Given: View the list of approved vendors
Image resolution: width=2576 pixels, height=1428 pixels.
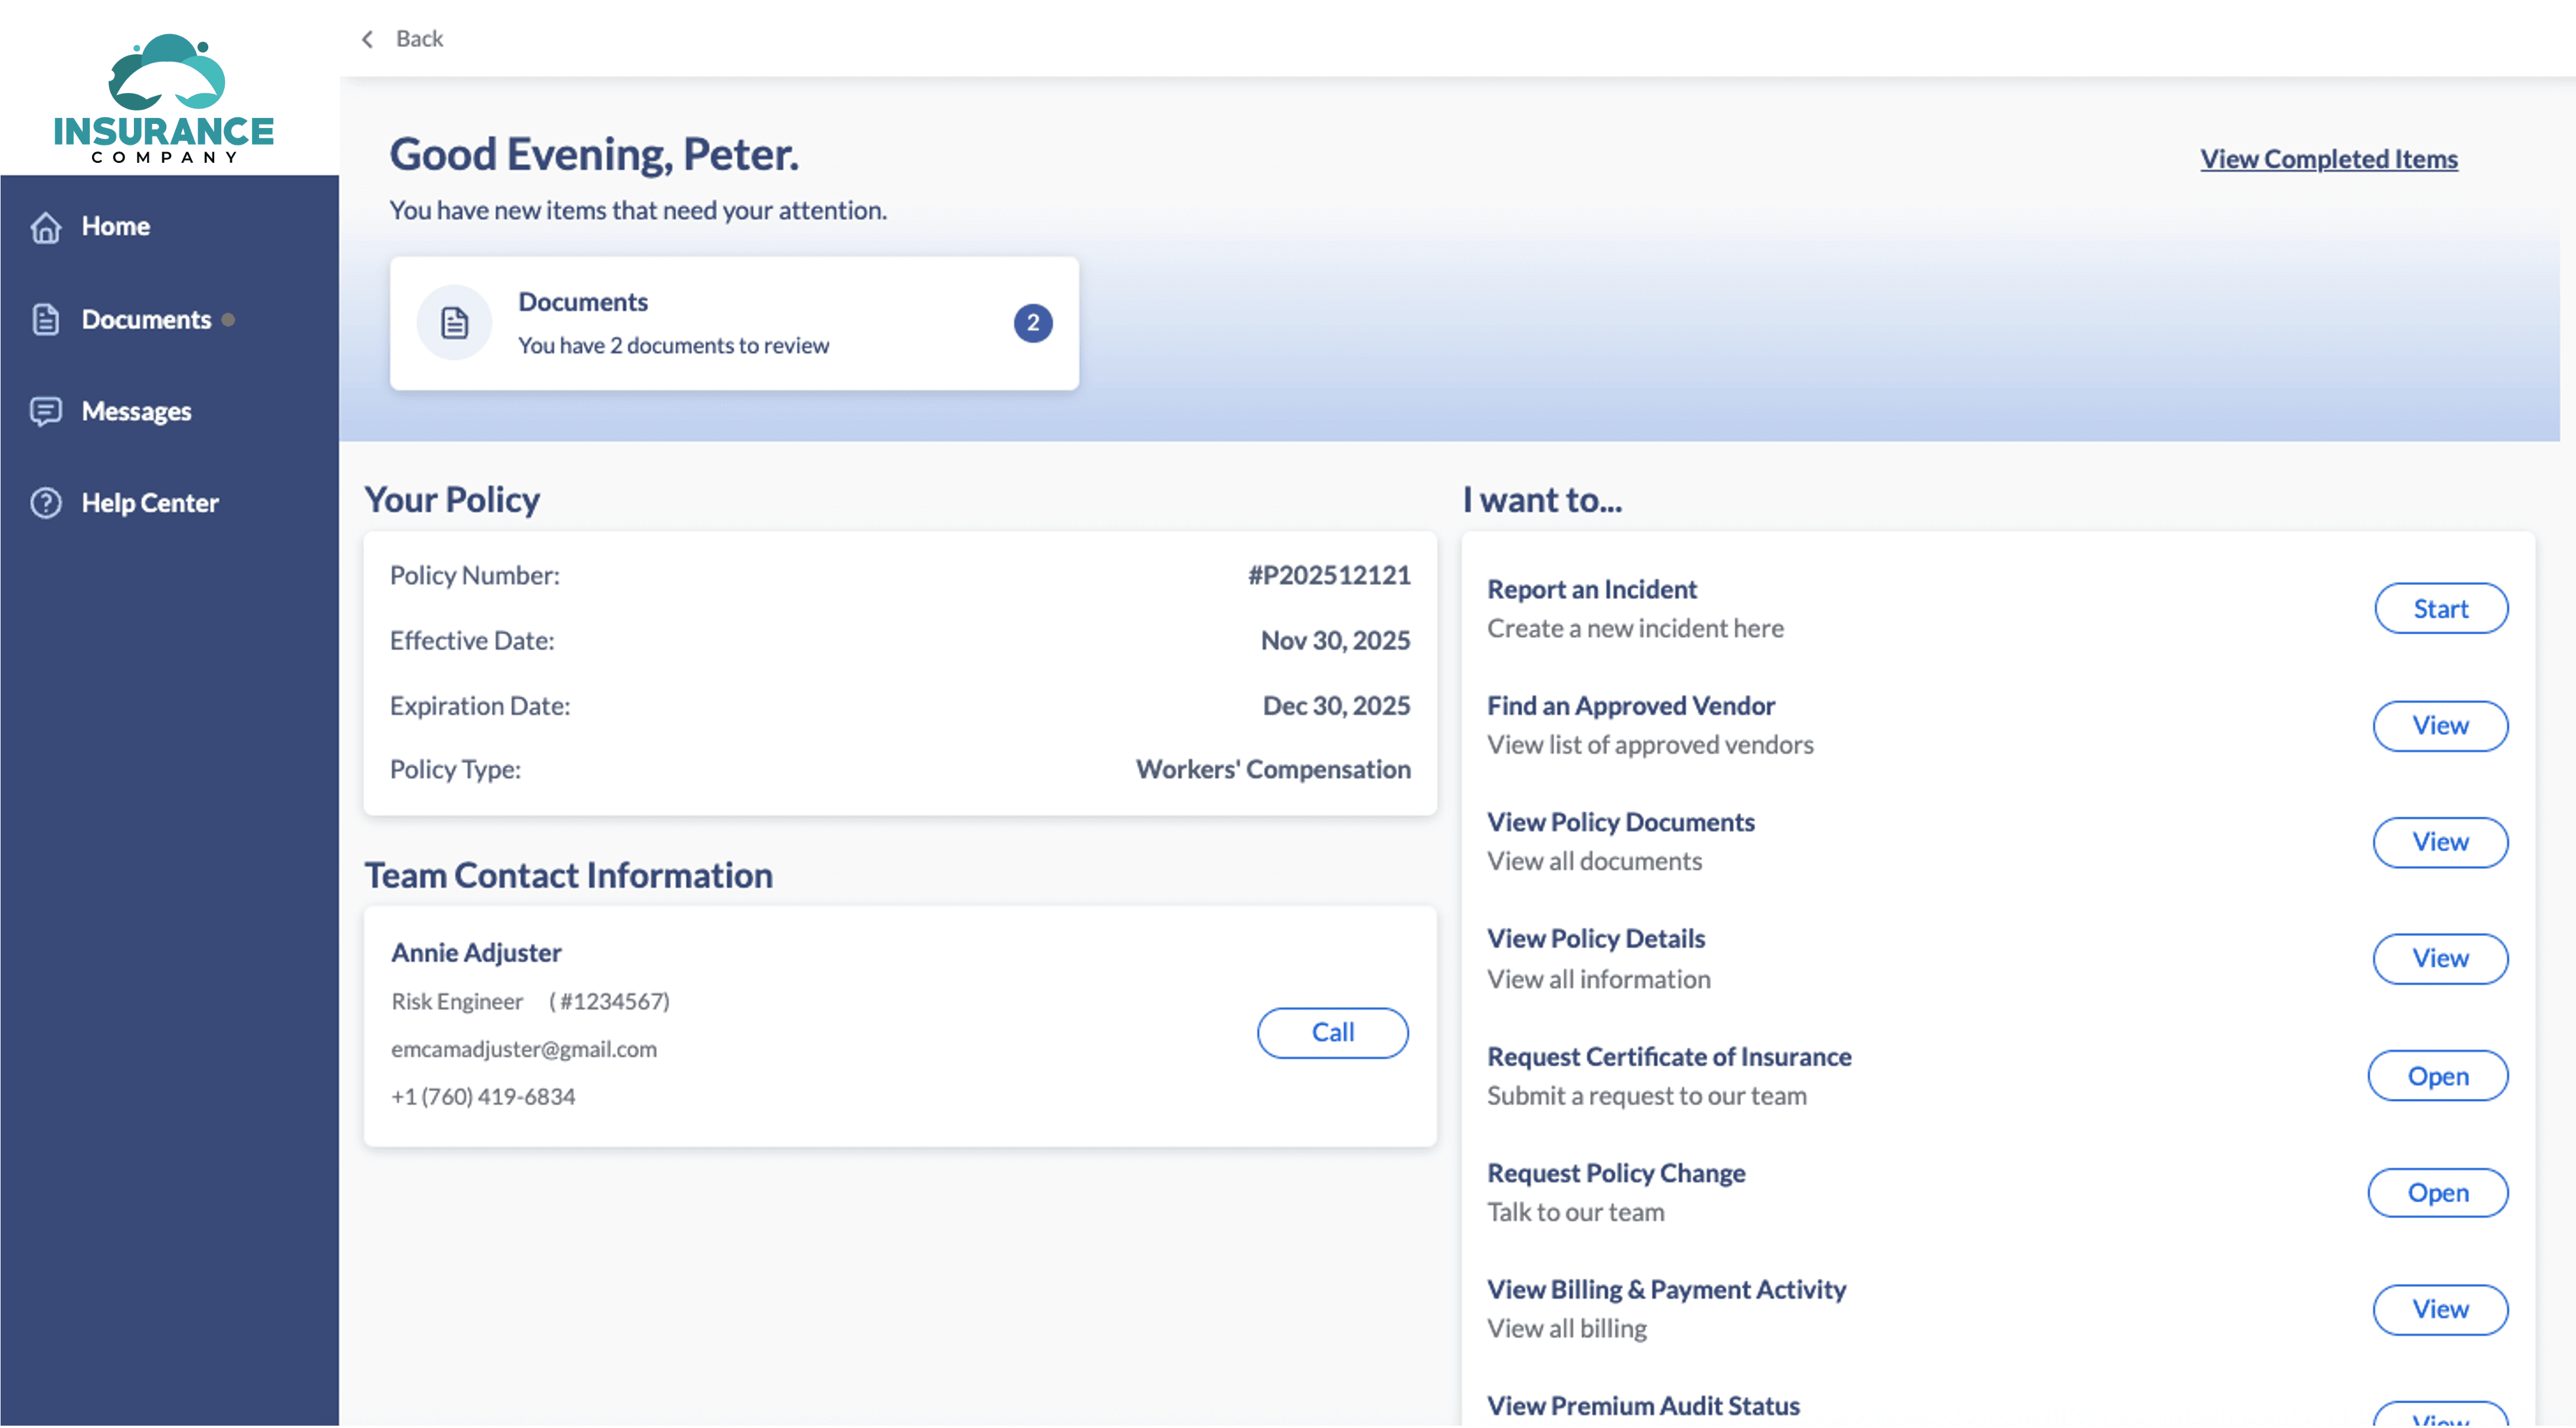Looking at the screenshot, I should (2440, 726).
